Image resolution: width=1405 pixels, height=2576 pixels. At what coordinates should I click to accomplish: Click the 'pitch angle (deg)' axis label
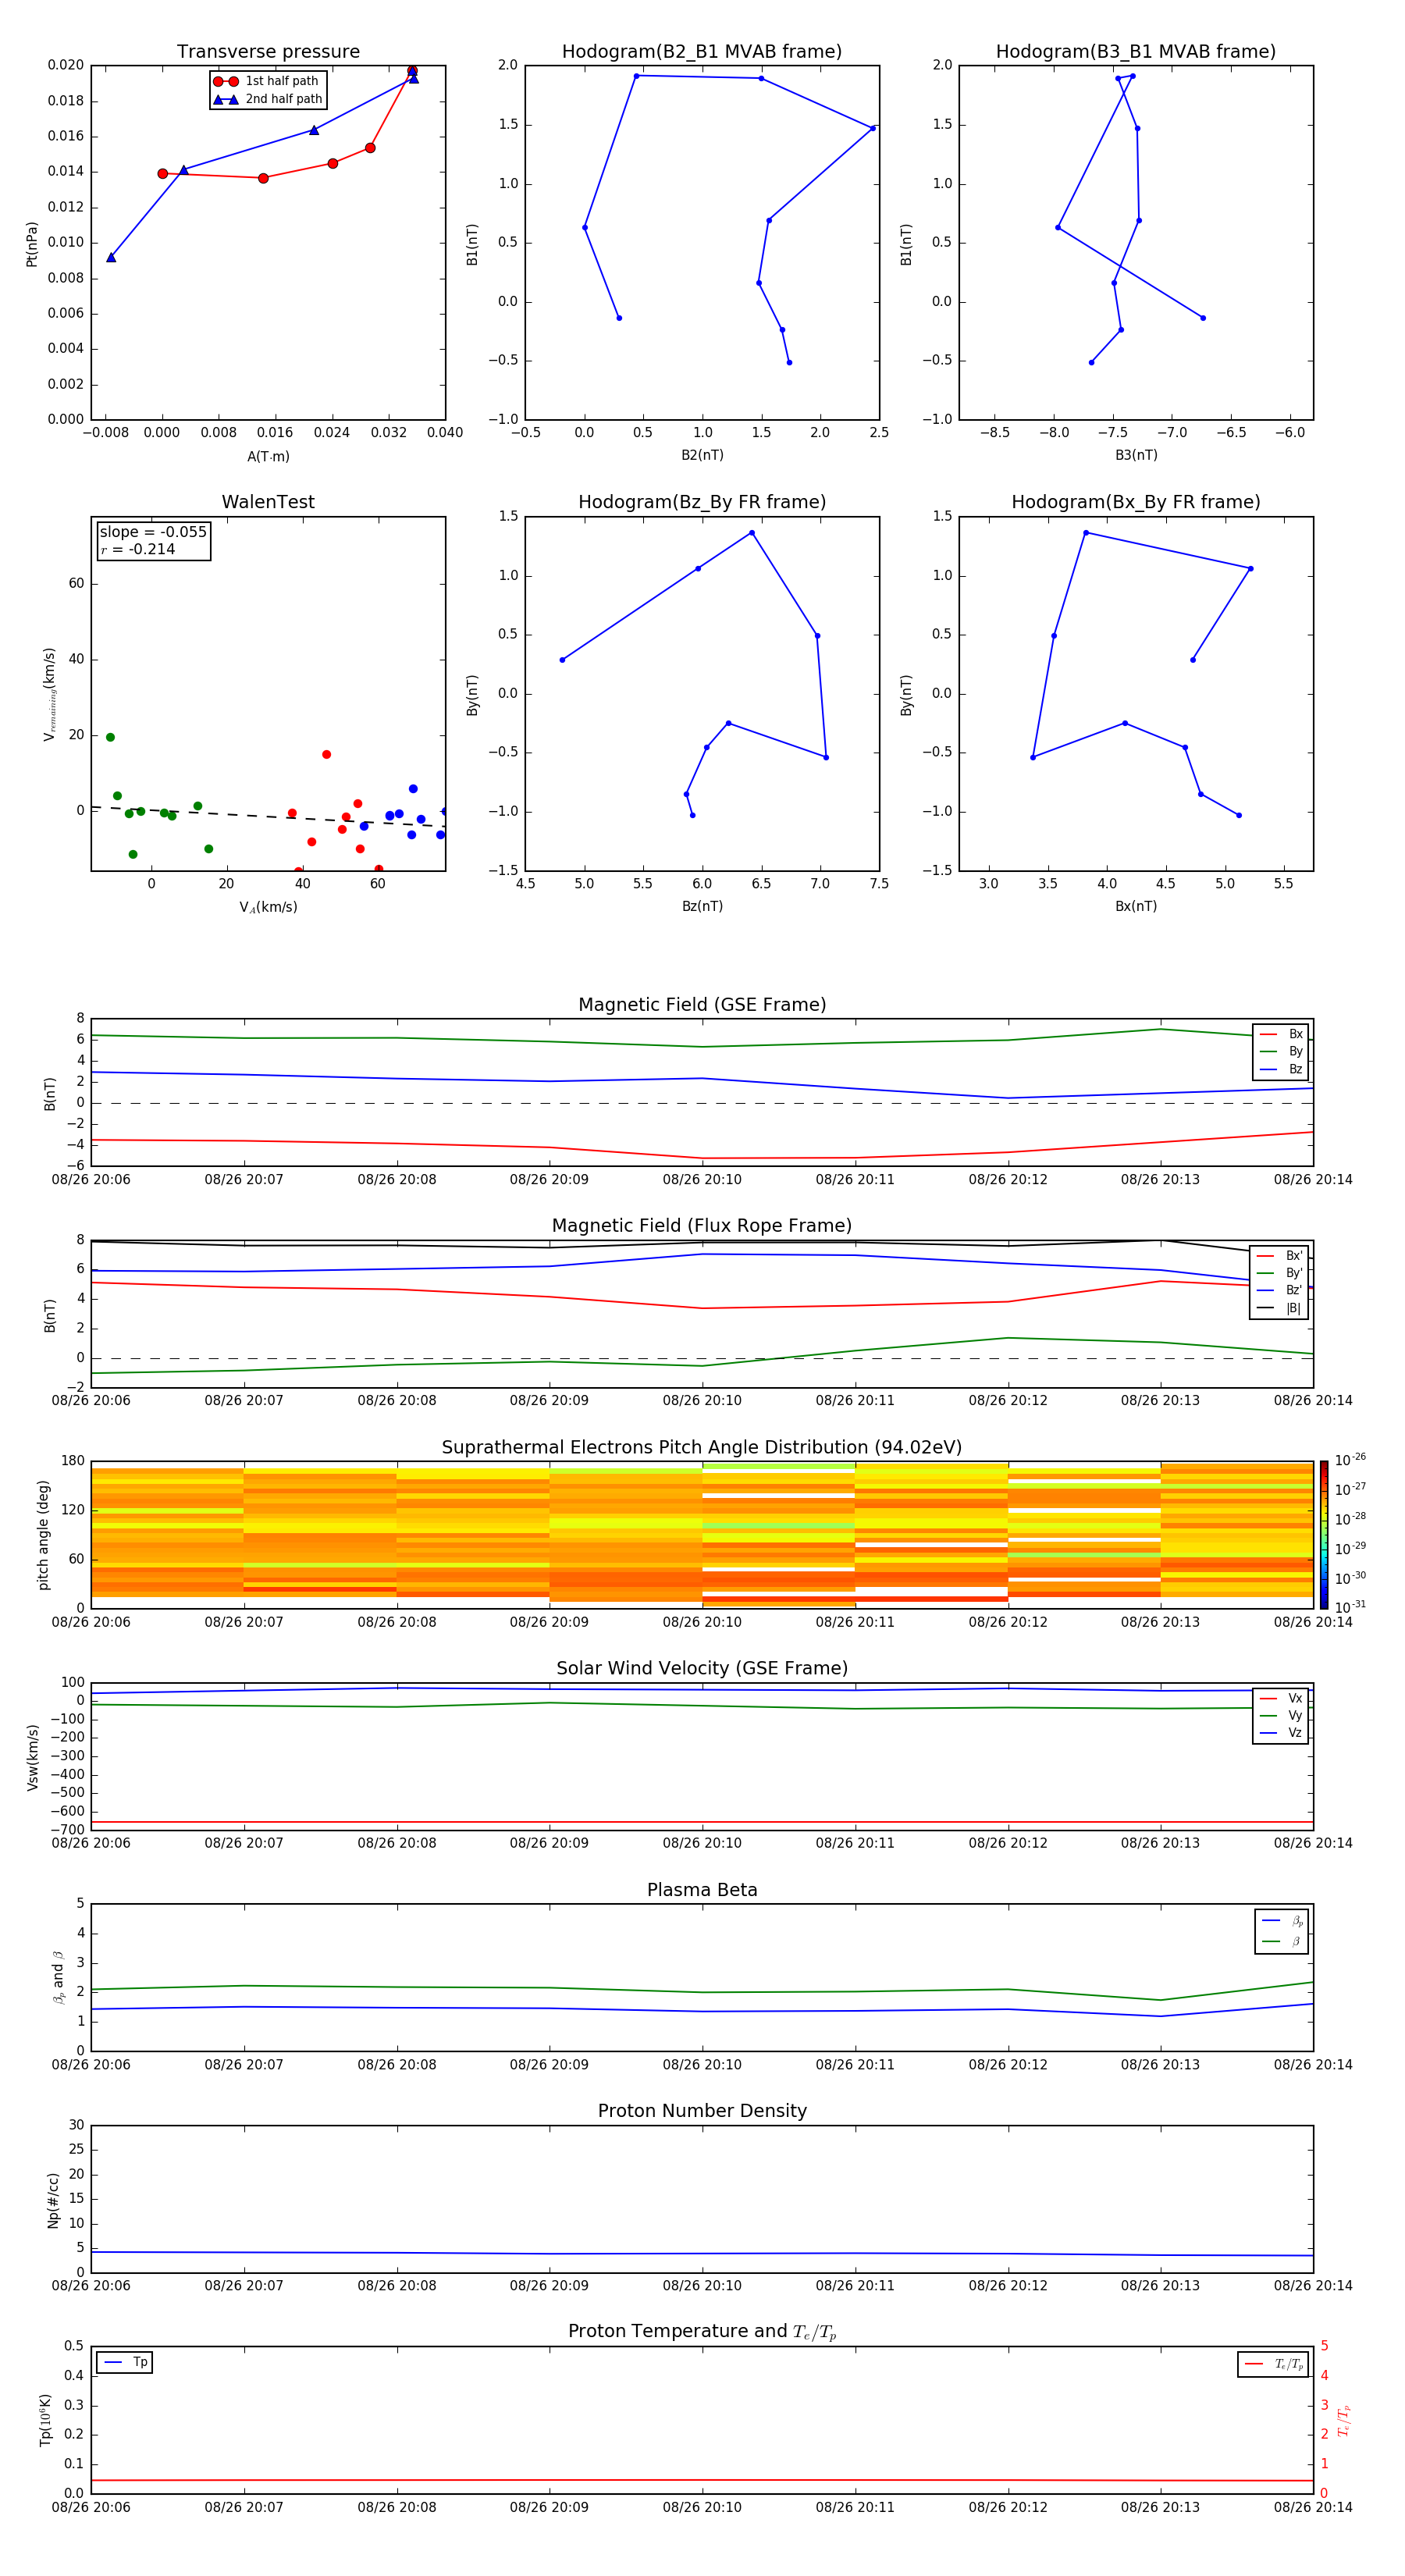[43, 1535]
